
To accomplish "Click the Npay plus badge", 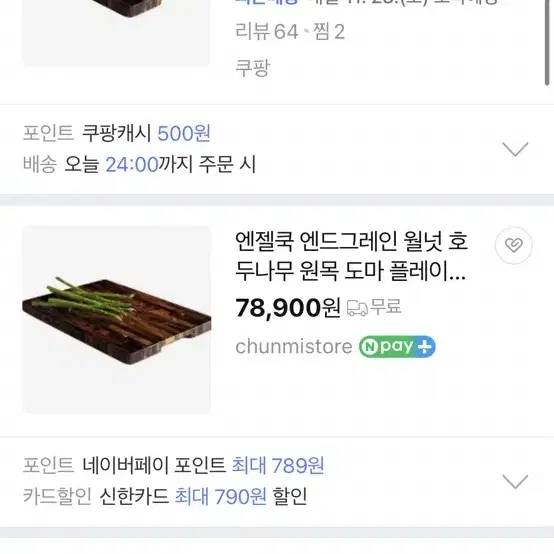I will (397, 347).
